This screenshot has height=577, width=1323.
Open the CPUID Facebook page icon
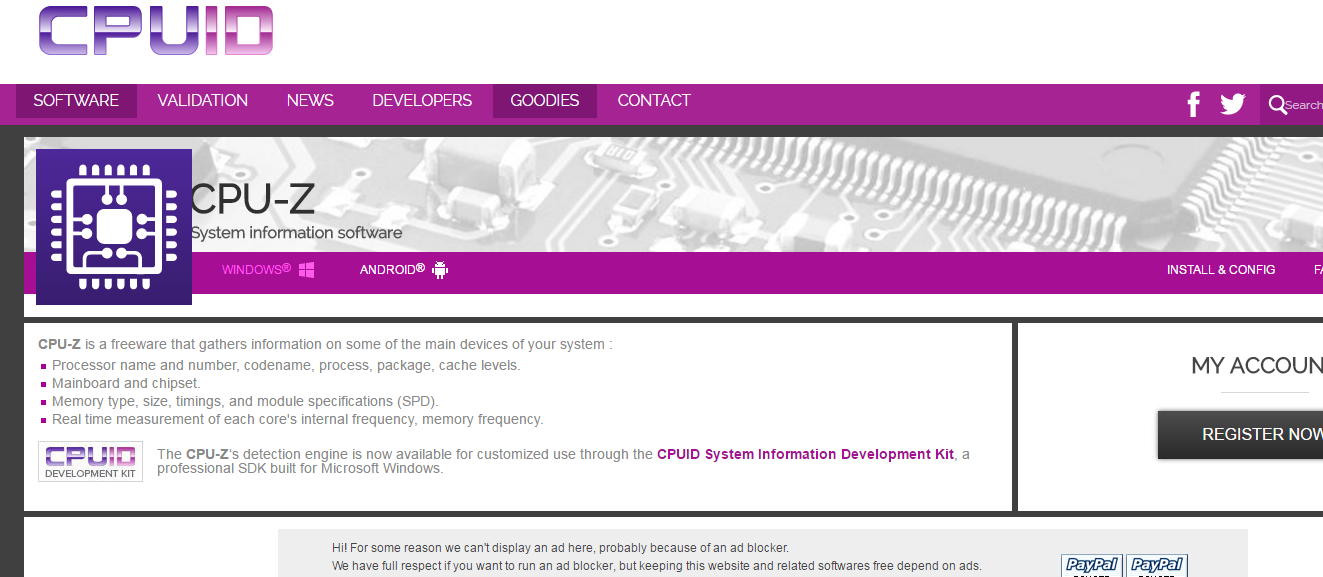(x=1193, y=104)
